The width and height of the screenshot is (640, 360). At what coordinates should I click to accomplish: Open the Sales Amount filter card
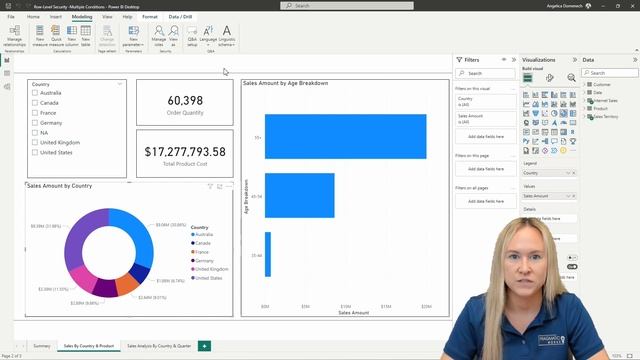tap(486, 119)
